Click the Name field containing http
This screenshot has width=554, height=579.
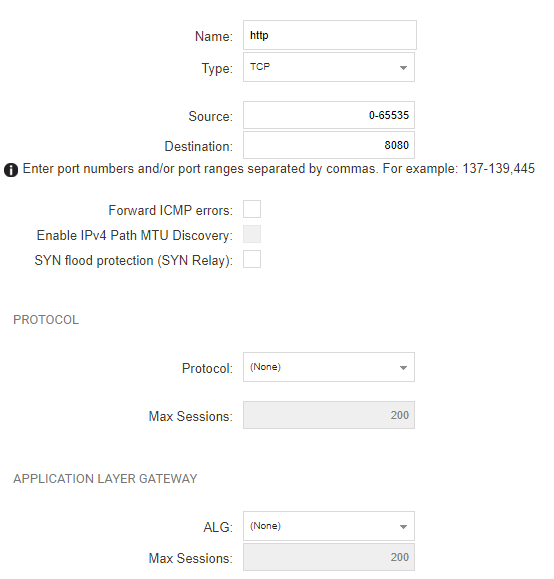coord(330,35)
